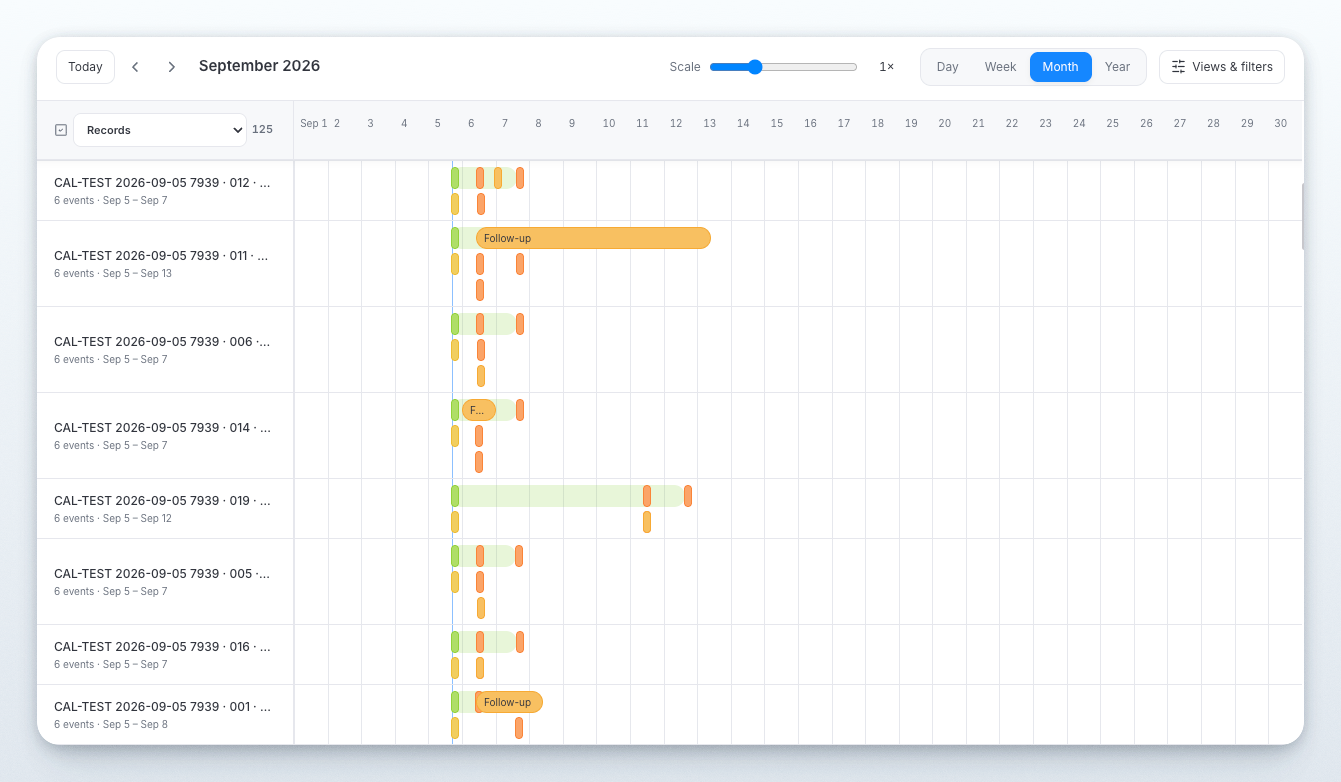Open truncated 'F...' event in record 014 row
The width and height of the screenshot is (1341, 782).
tap(479, 410)
